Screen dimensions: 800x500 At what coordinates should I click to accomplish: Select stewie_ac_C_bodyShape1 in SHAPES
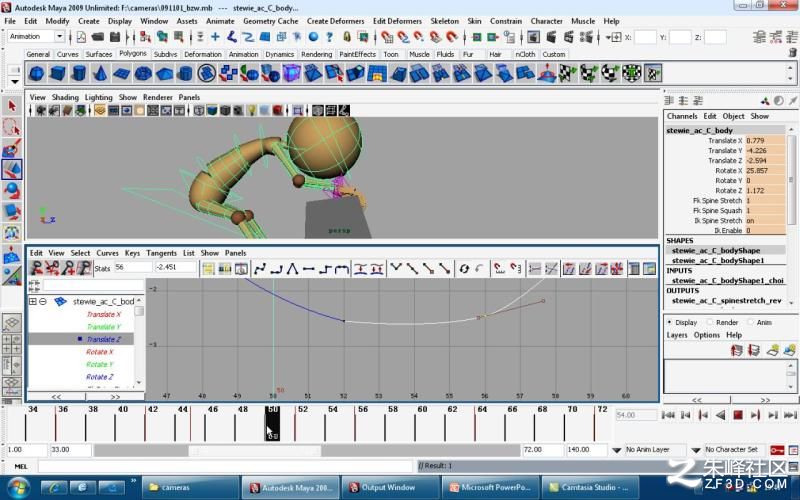(718, 261)
